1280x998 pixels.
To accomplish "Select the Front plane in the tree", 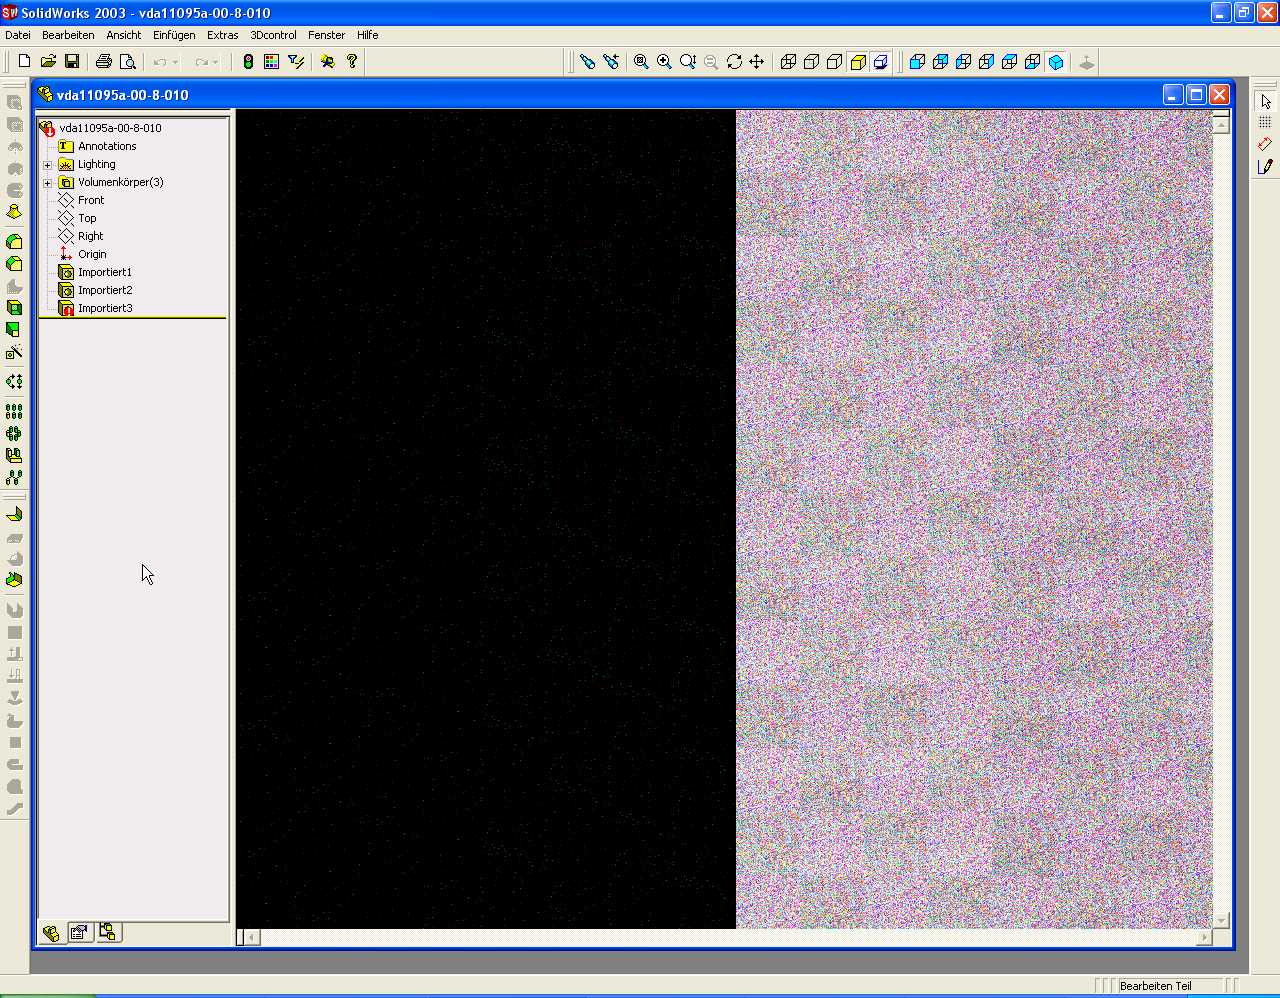I will click(x=91, y=200).
